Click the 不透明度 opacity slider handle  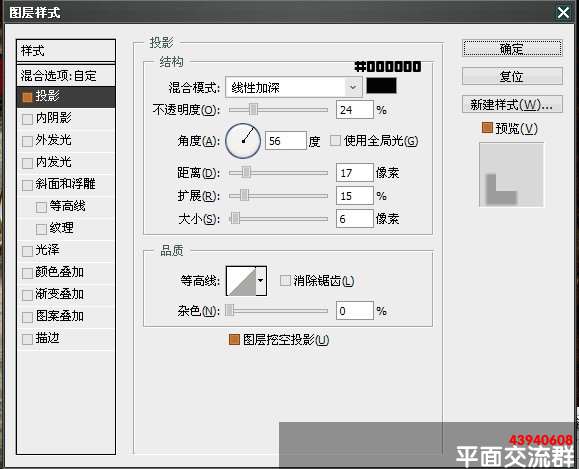tap(253, 110)
